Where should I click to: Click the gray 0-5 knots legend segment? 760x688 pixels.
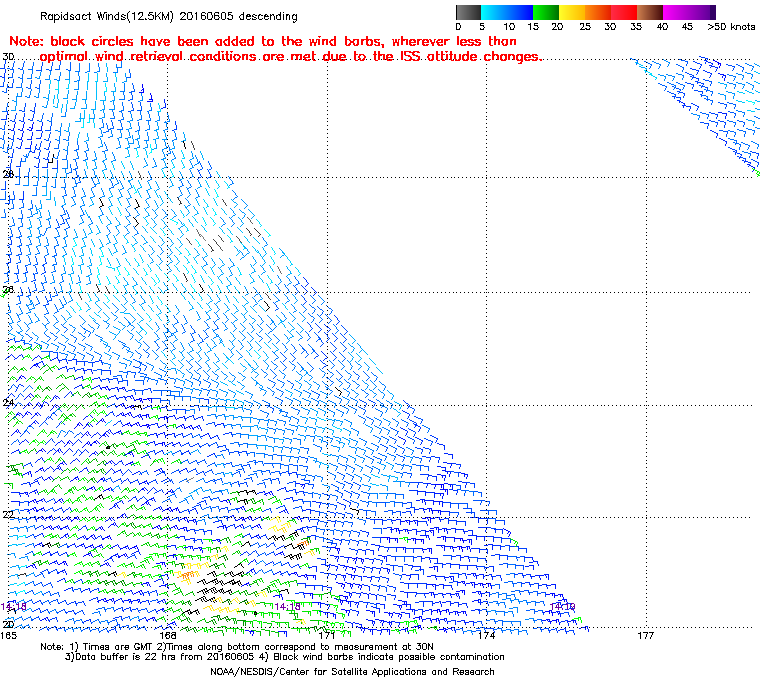(468, 12)
